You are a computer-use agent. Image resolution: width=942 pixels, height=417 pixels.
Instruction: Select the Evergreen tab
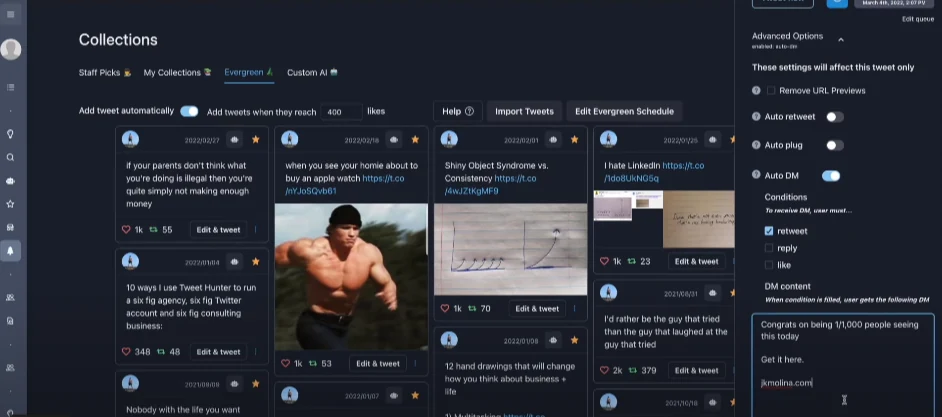point(249,72)
